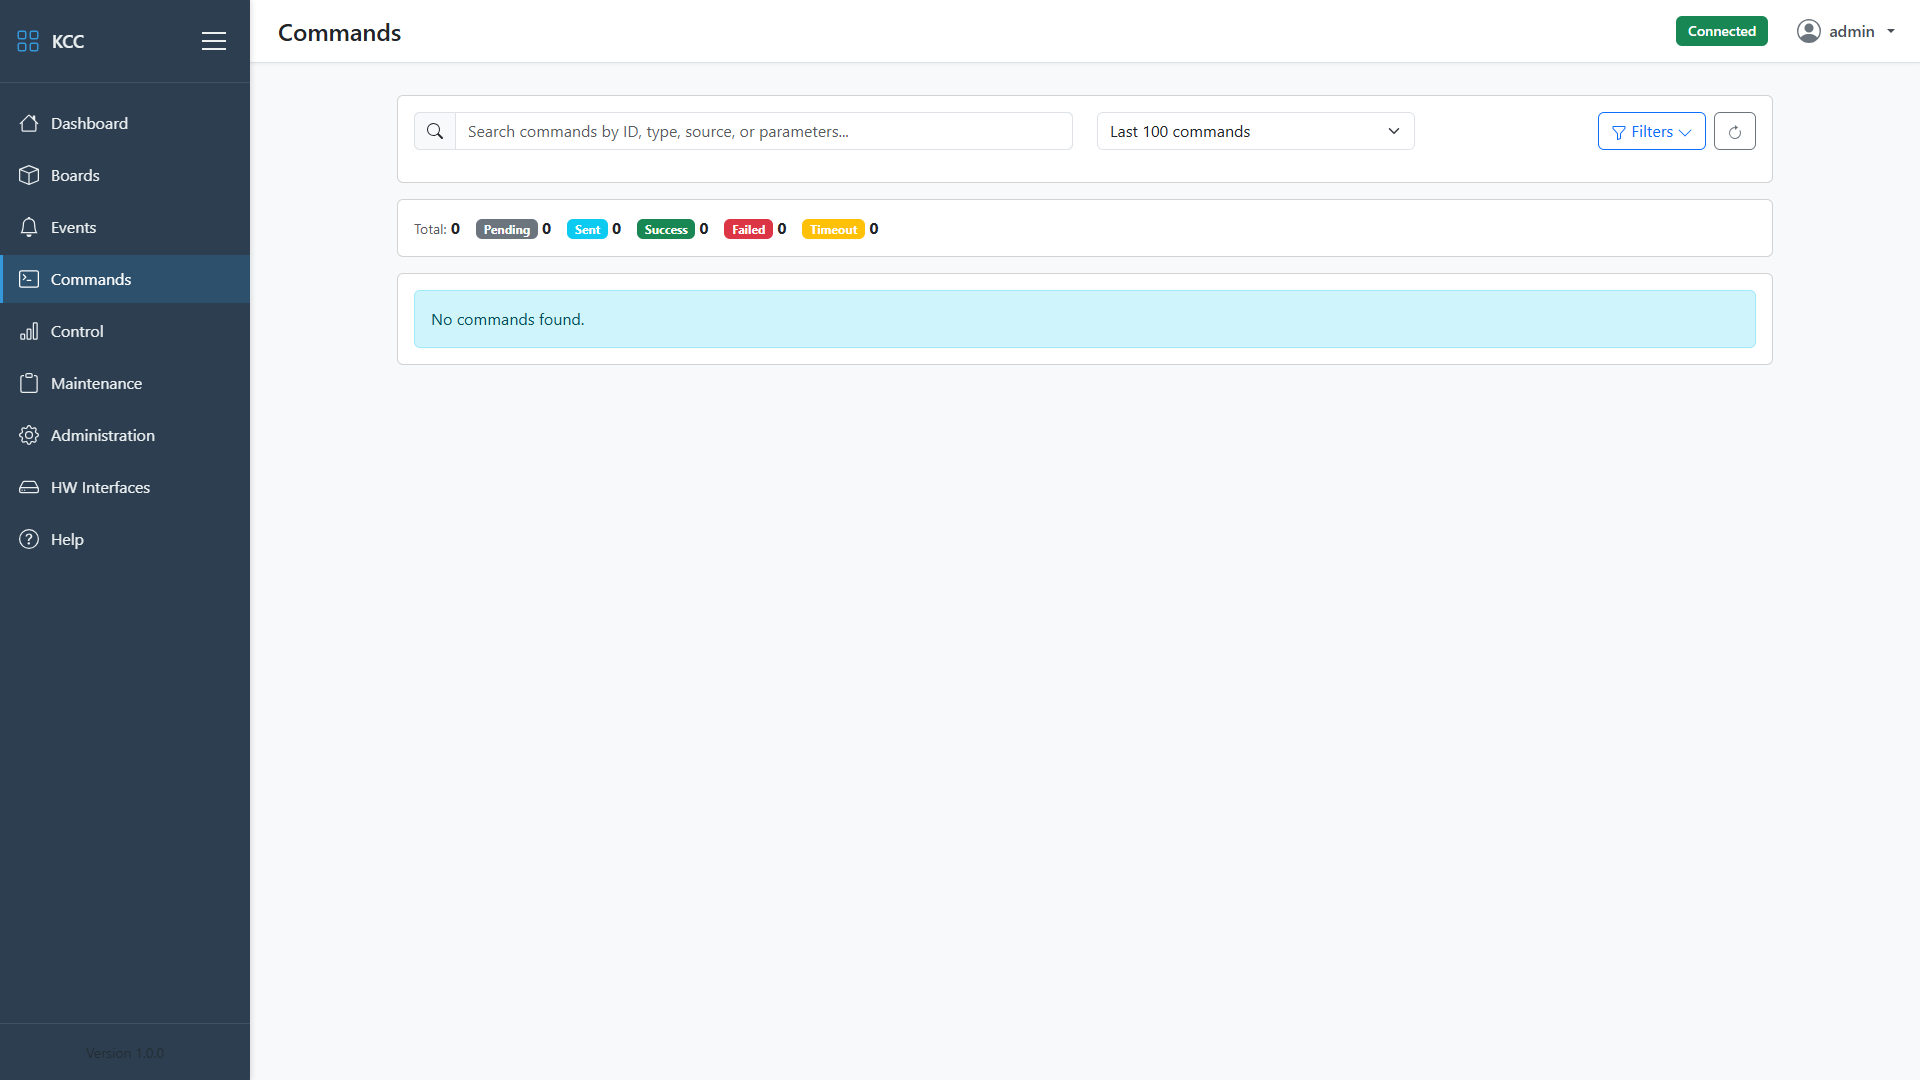Open the Last 100 commands dropdown
This screenshot has height=1080, width=1920.
(x=1254, y=131)
